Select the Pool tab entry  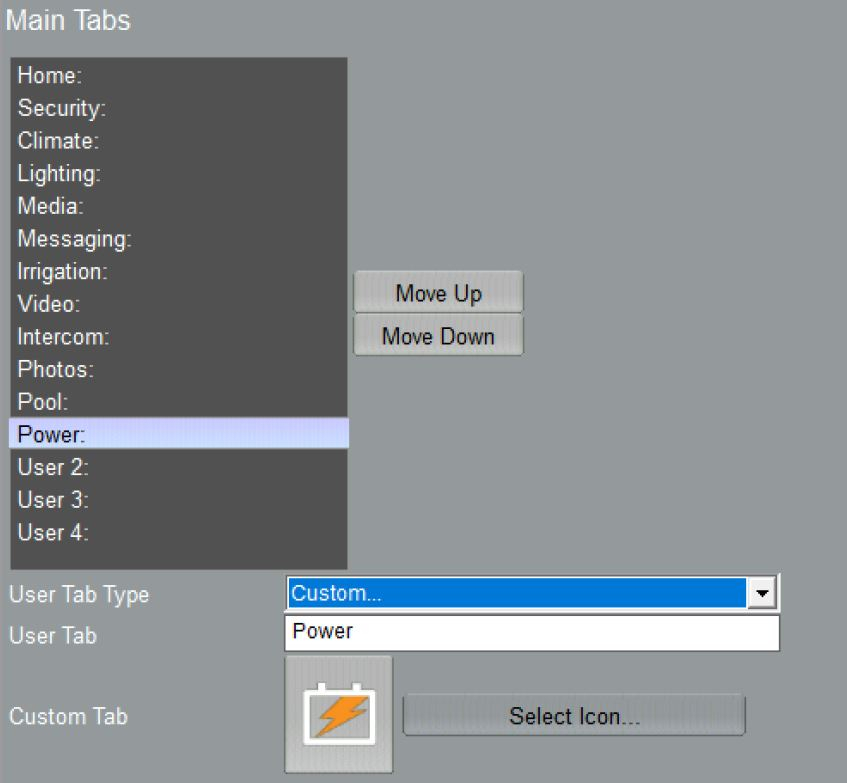pos(178,402)
